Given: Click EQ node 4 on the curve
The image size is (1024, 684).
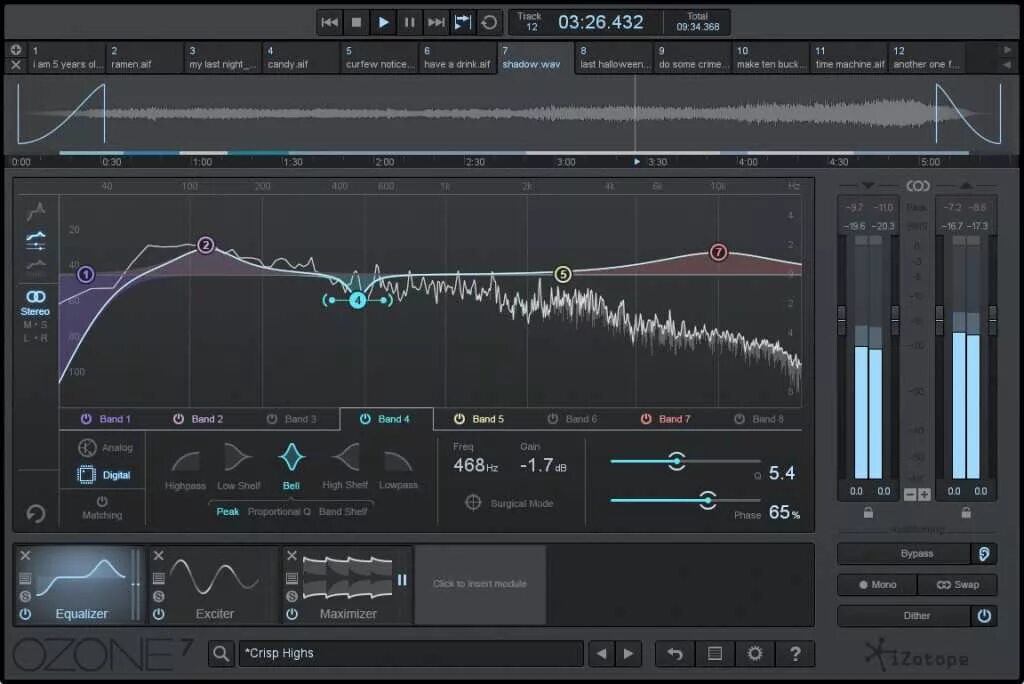Looking at the screenshot, I should pyautogui.click(x=357, y=300).
